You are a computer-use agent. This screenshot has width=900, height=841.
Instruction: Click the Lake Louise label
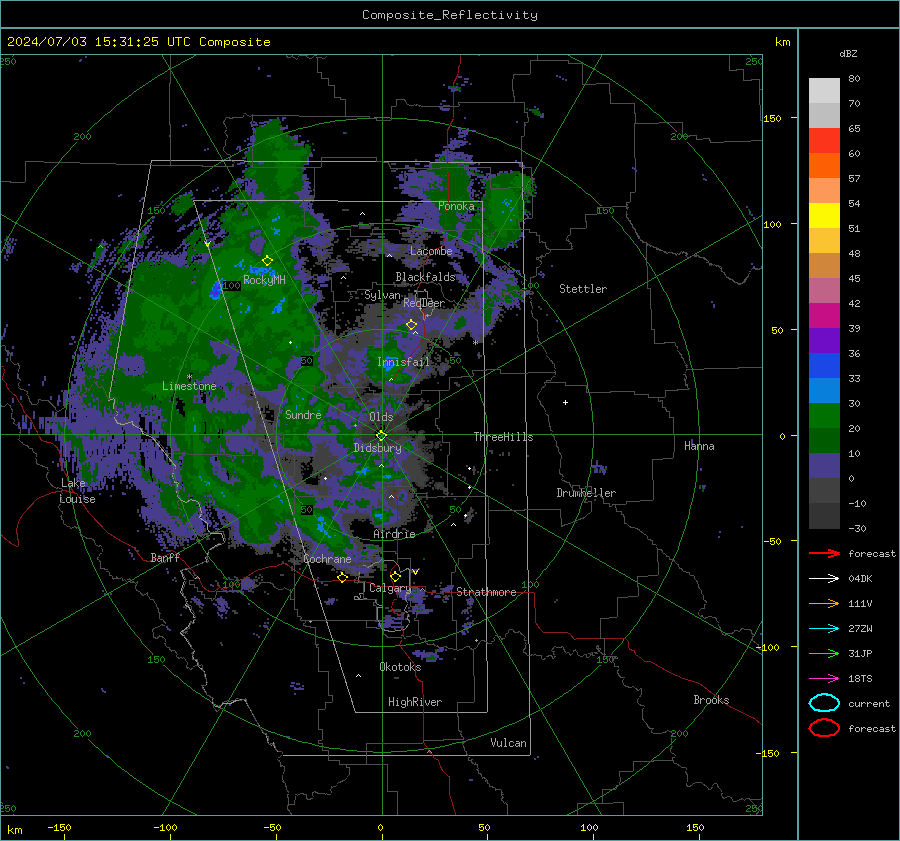[77, 491]
